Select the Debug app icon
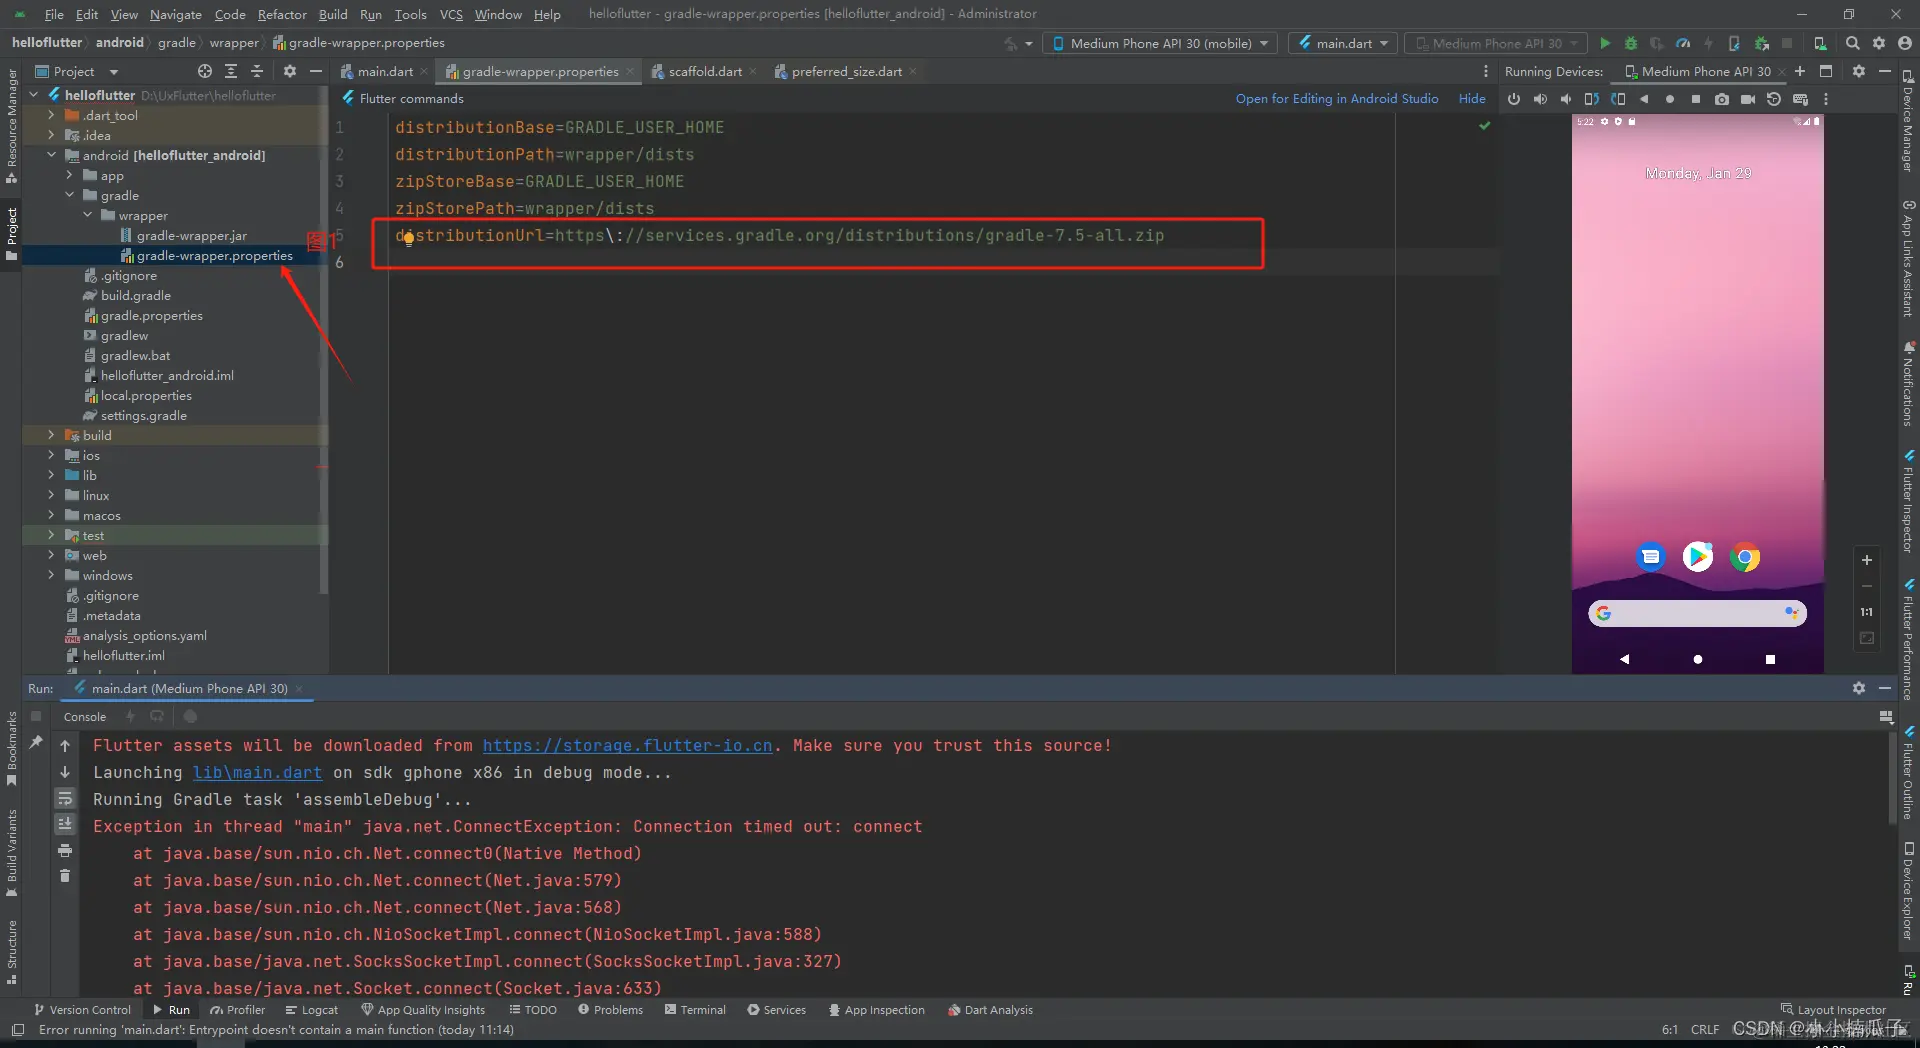This screenshot has width=1920, height=1048. pyautogui.click(x=1631, y=43)
